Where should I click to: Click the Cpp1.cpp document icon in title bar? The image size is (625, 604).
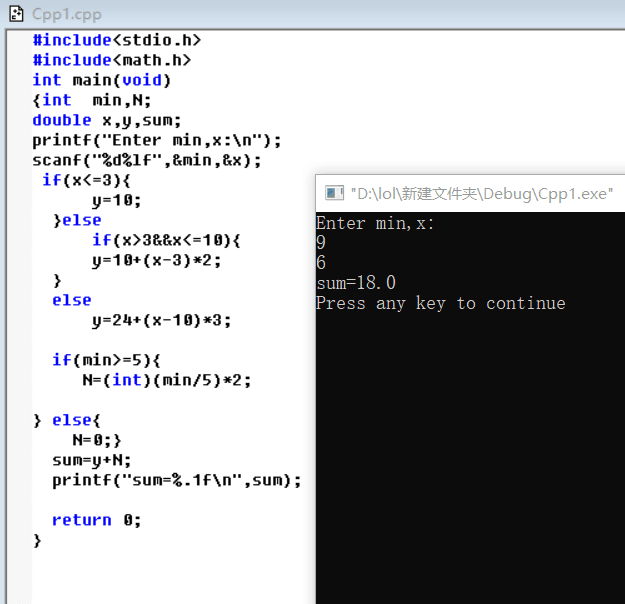tap(16, 14)
